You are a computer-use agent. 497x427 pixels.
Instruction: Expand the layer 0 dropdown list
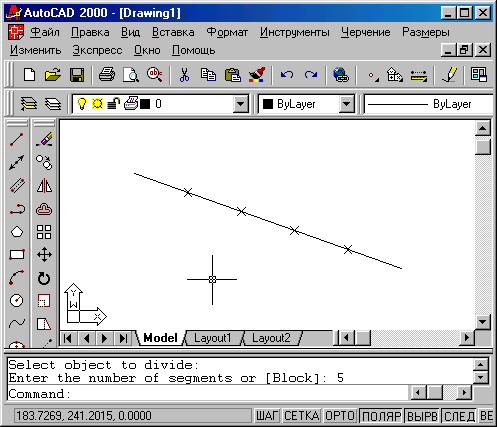(x=240, y=104)
